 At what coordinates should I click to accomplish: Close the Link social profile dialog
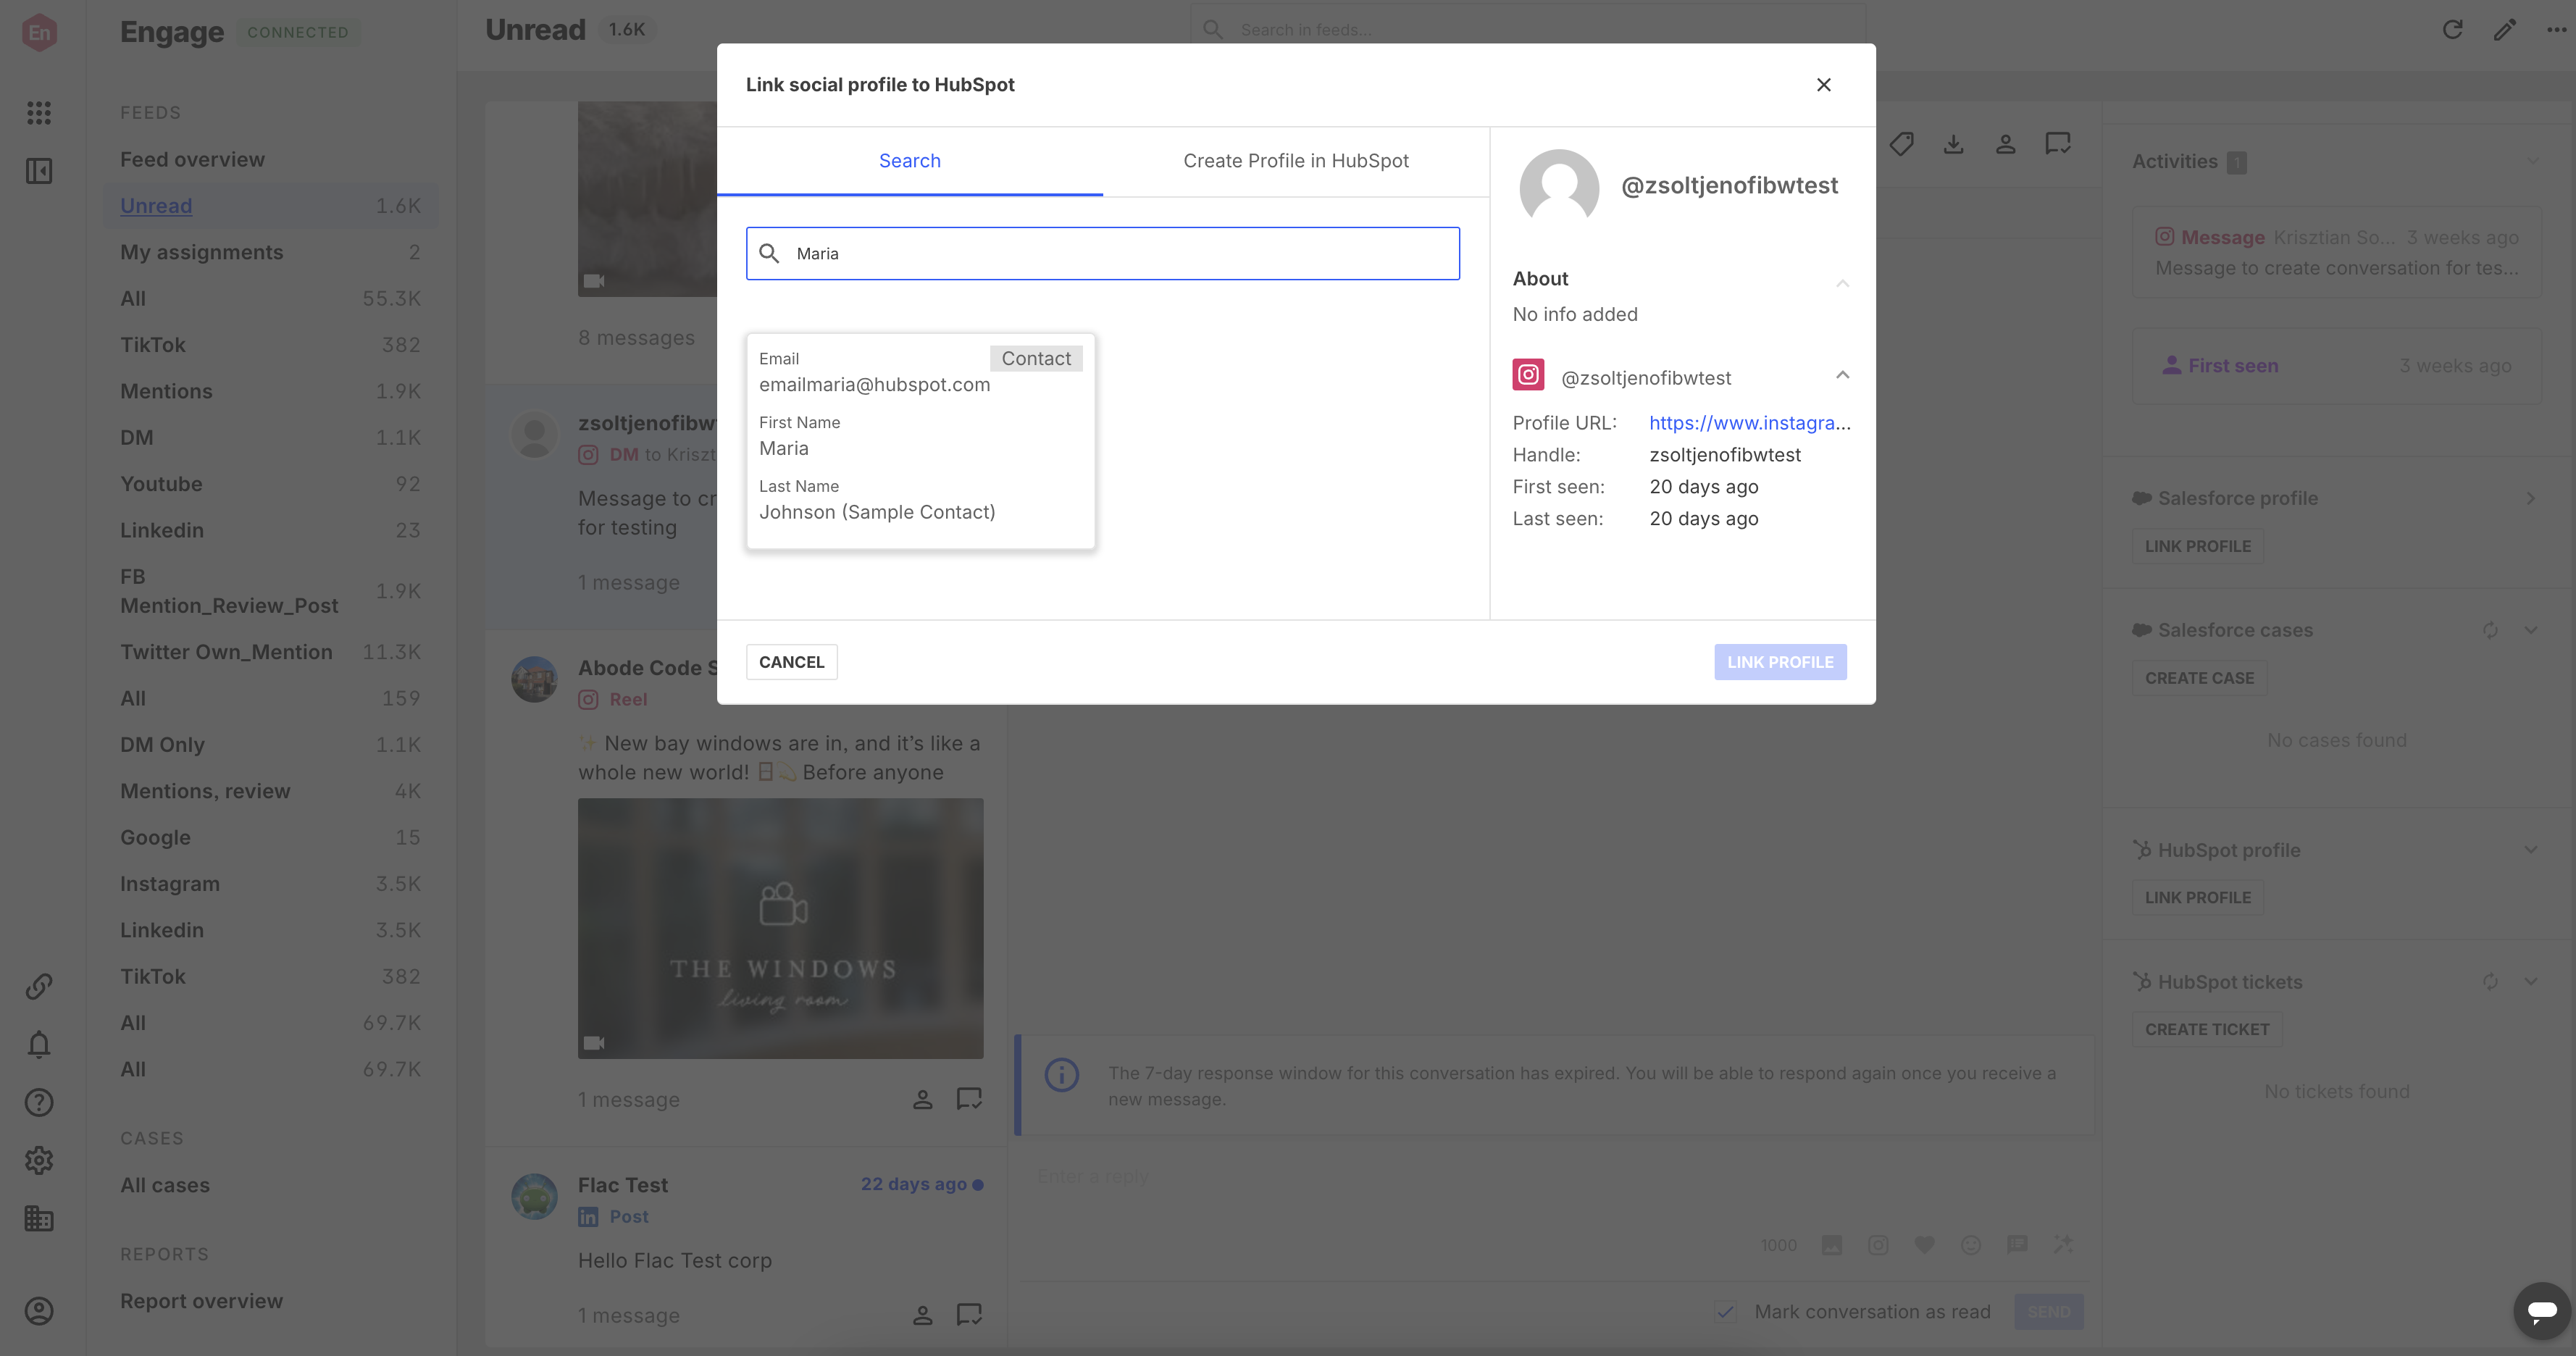point(1823,85)
